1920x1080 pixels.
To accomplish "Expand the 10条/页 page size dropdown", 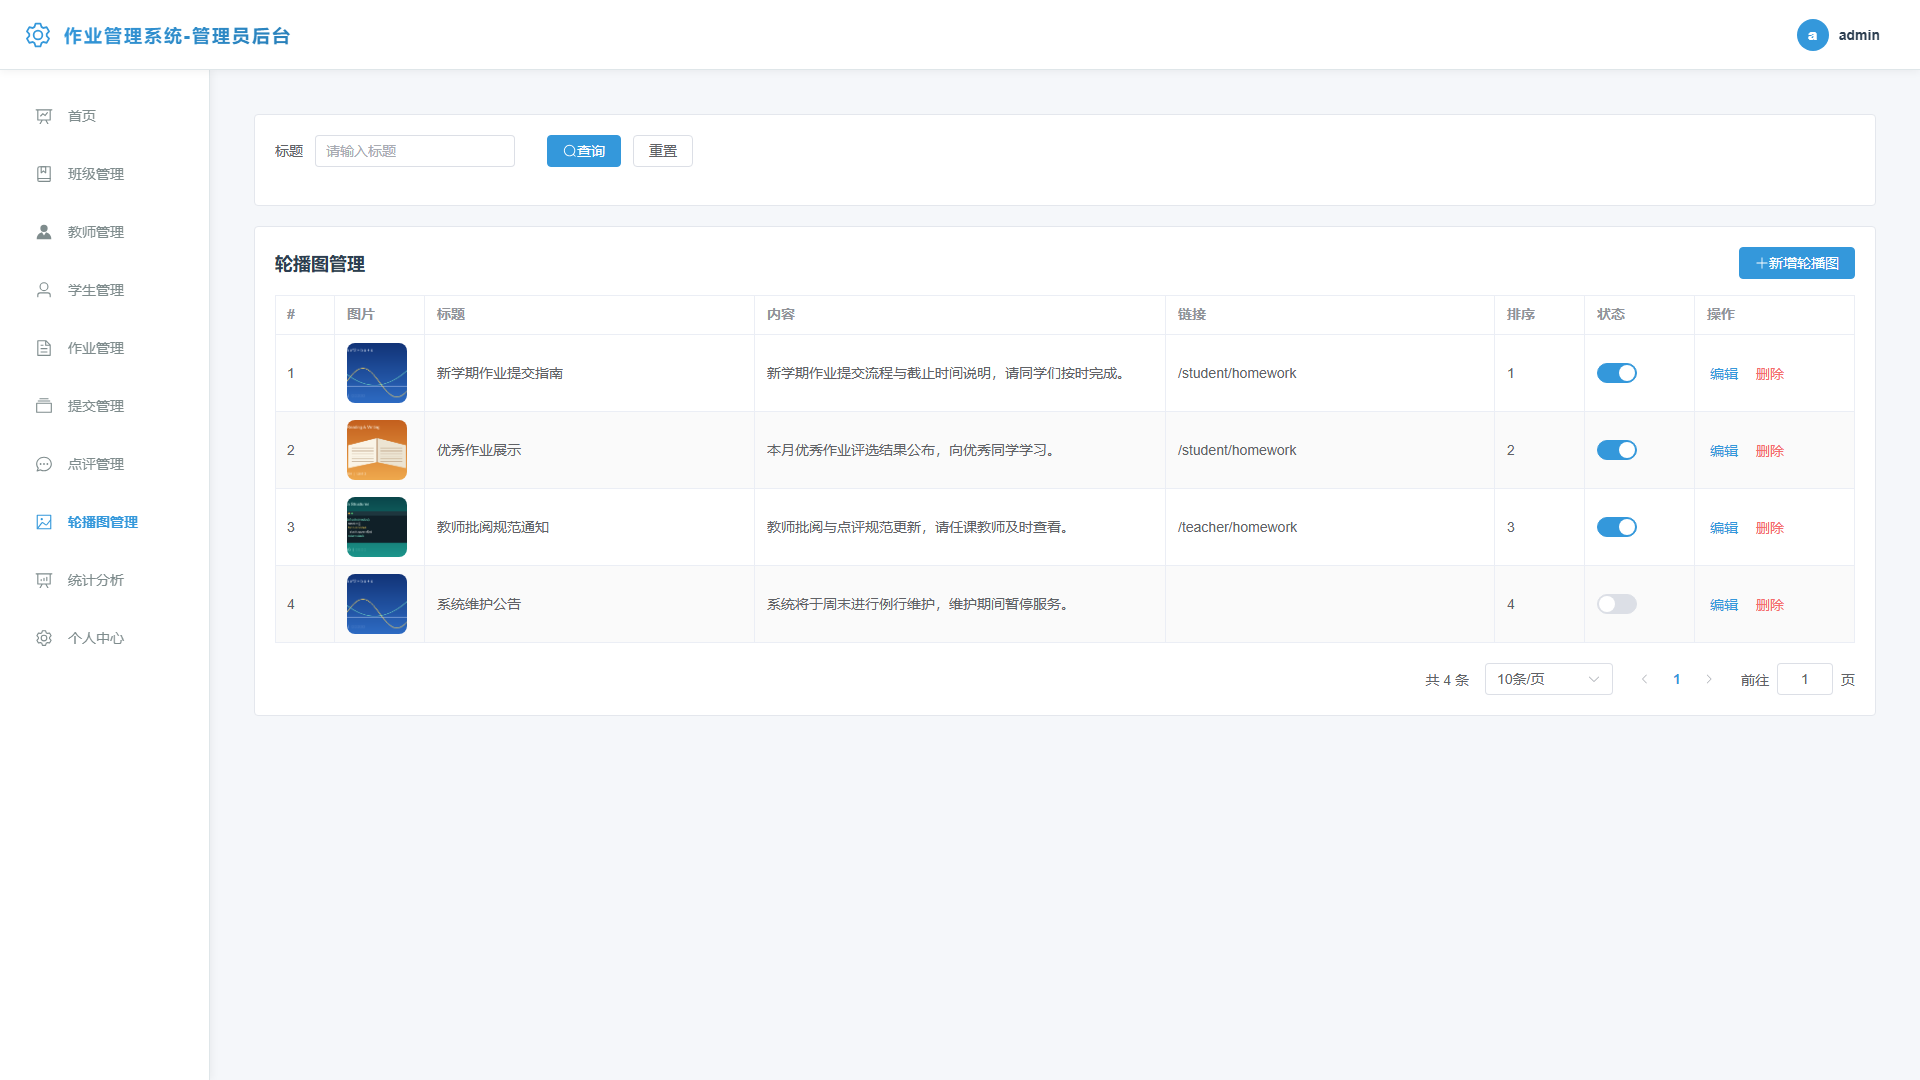I will 1548,679.
